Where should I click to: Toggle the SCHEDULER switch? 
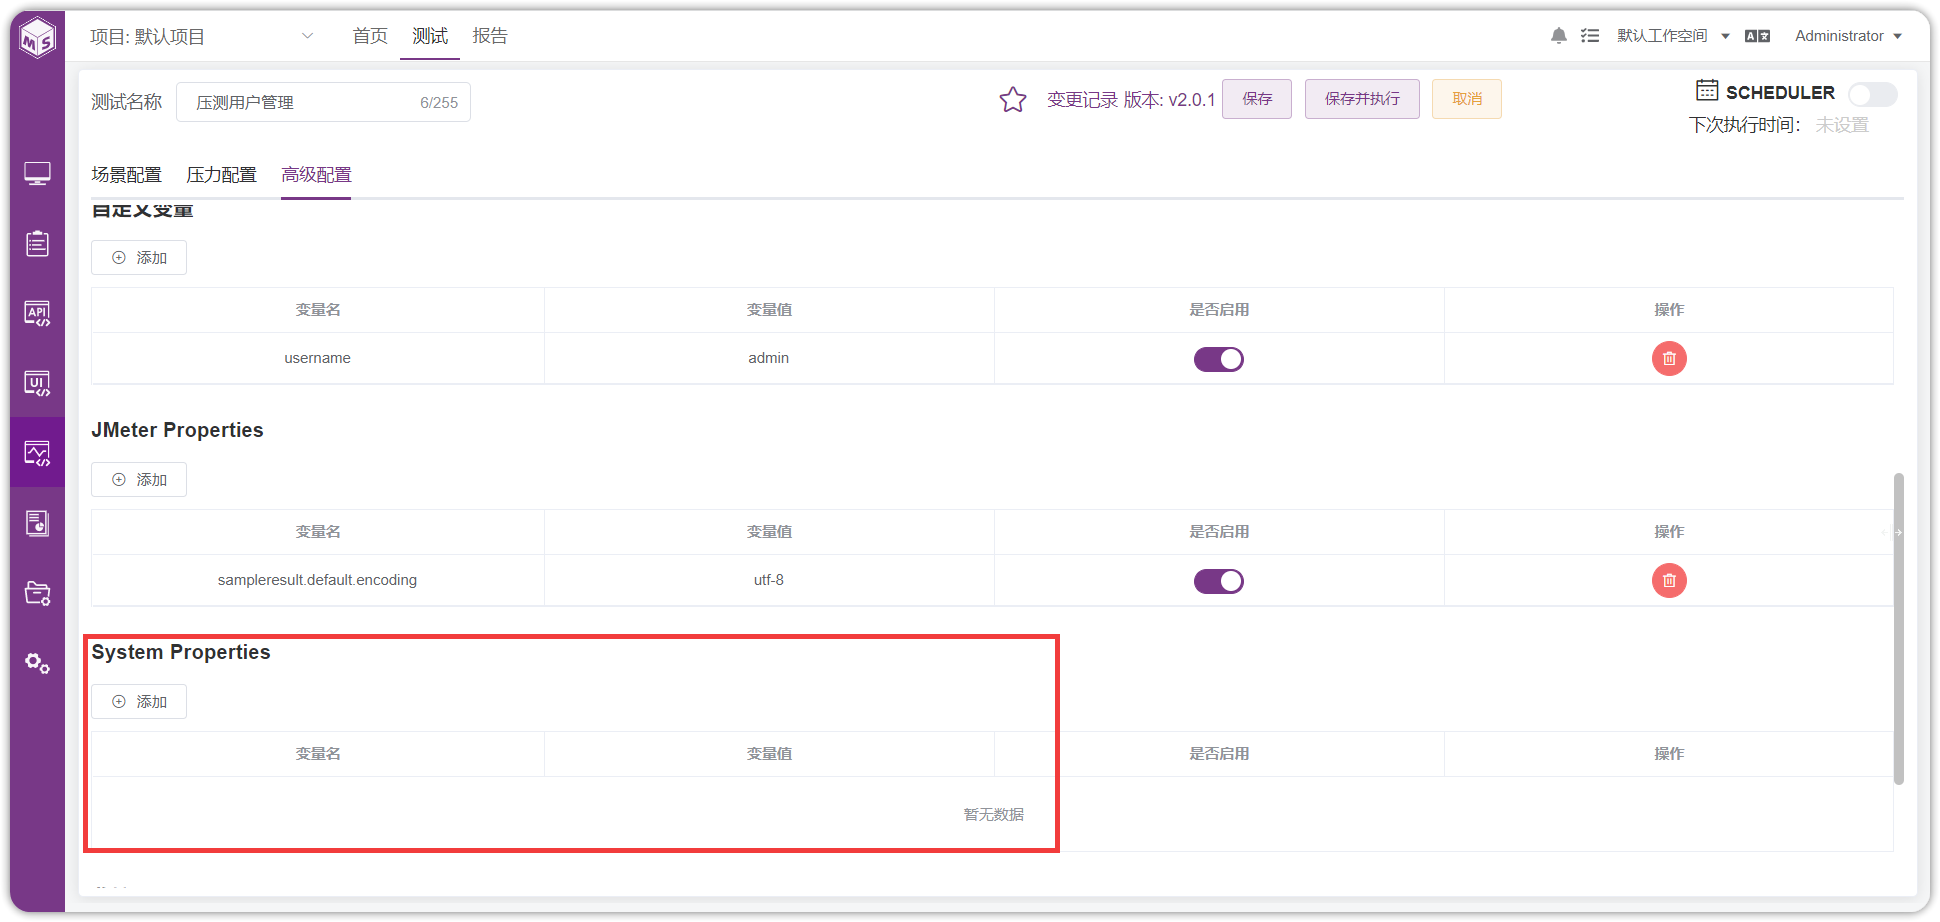(x=1872, y=94)
